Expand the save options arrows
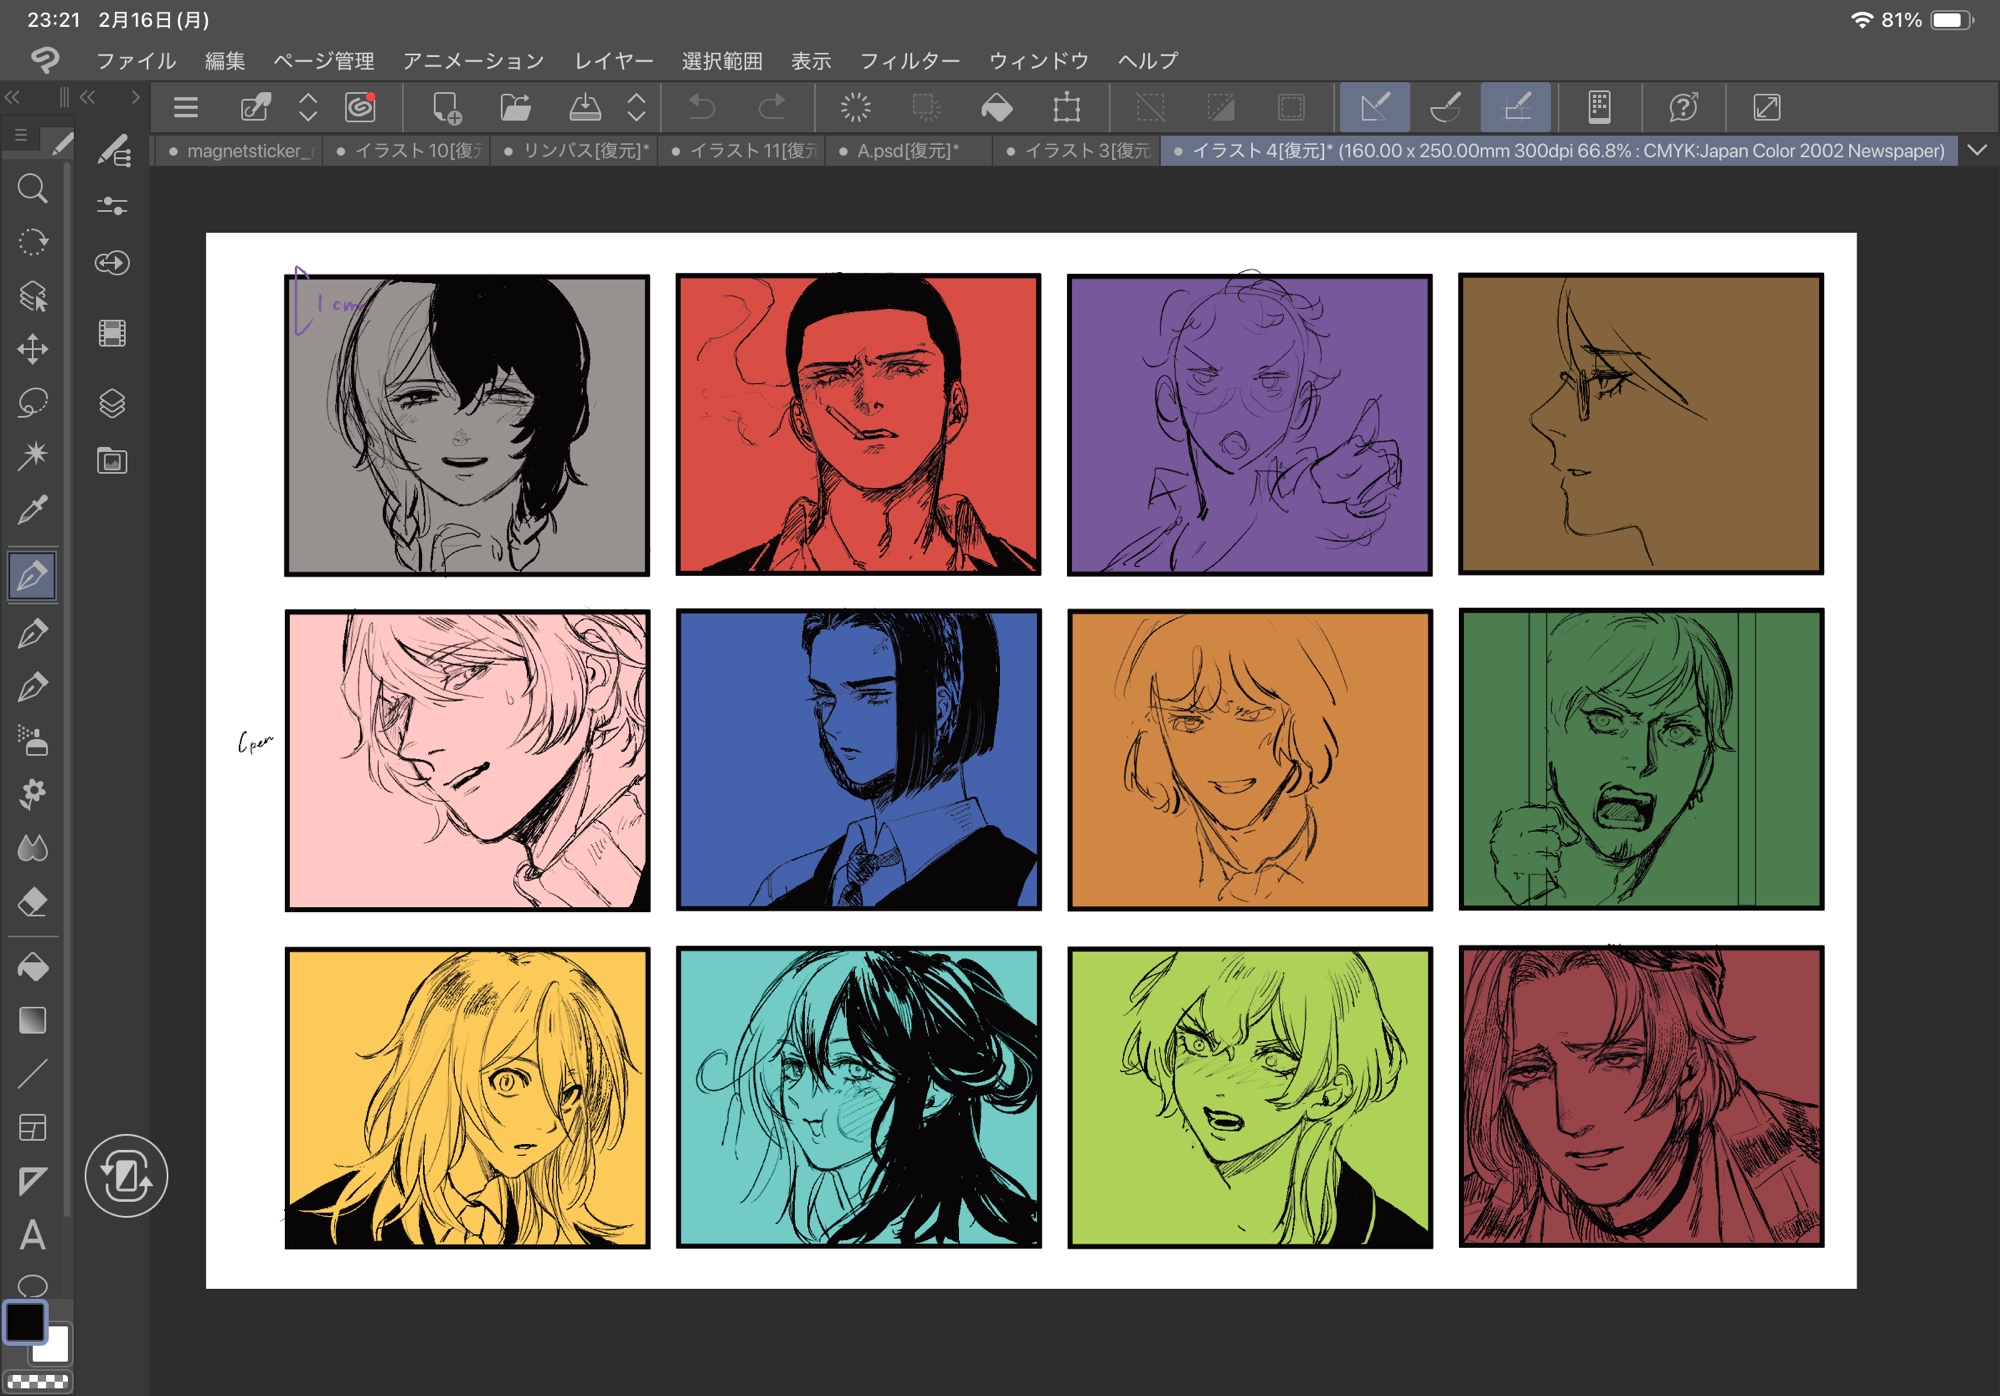Image resolution: width=2000 pixels, height=1396 pixels. click(x=636, y=107)
